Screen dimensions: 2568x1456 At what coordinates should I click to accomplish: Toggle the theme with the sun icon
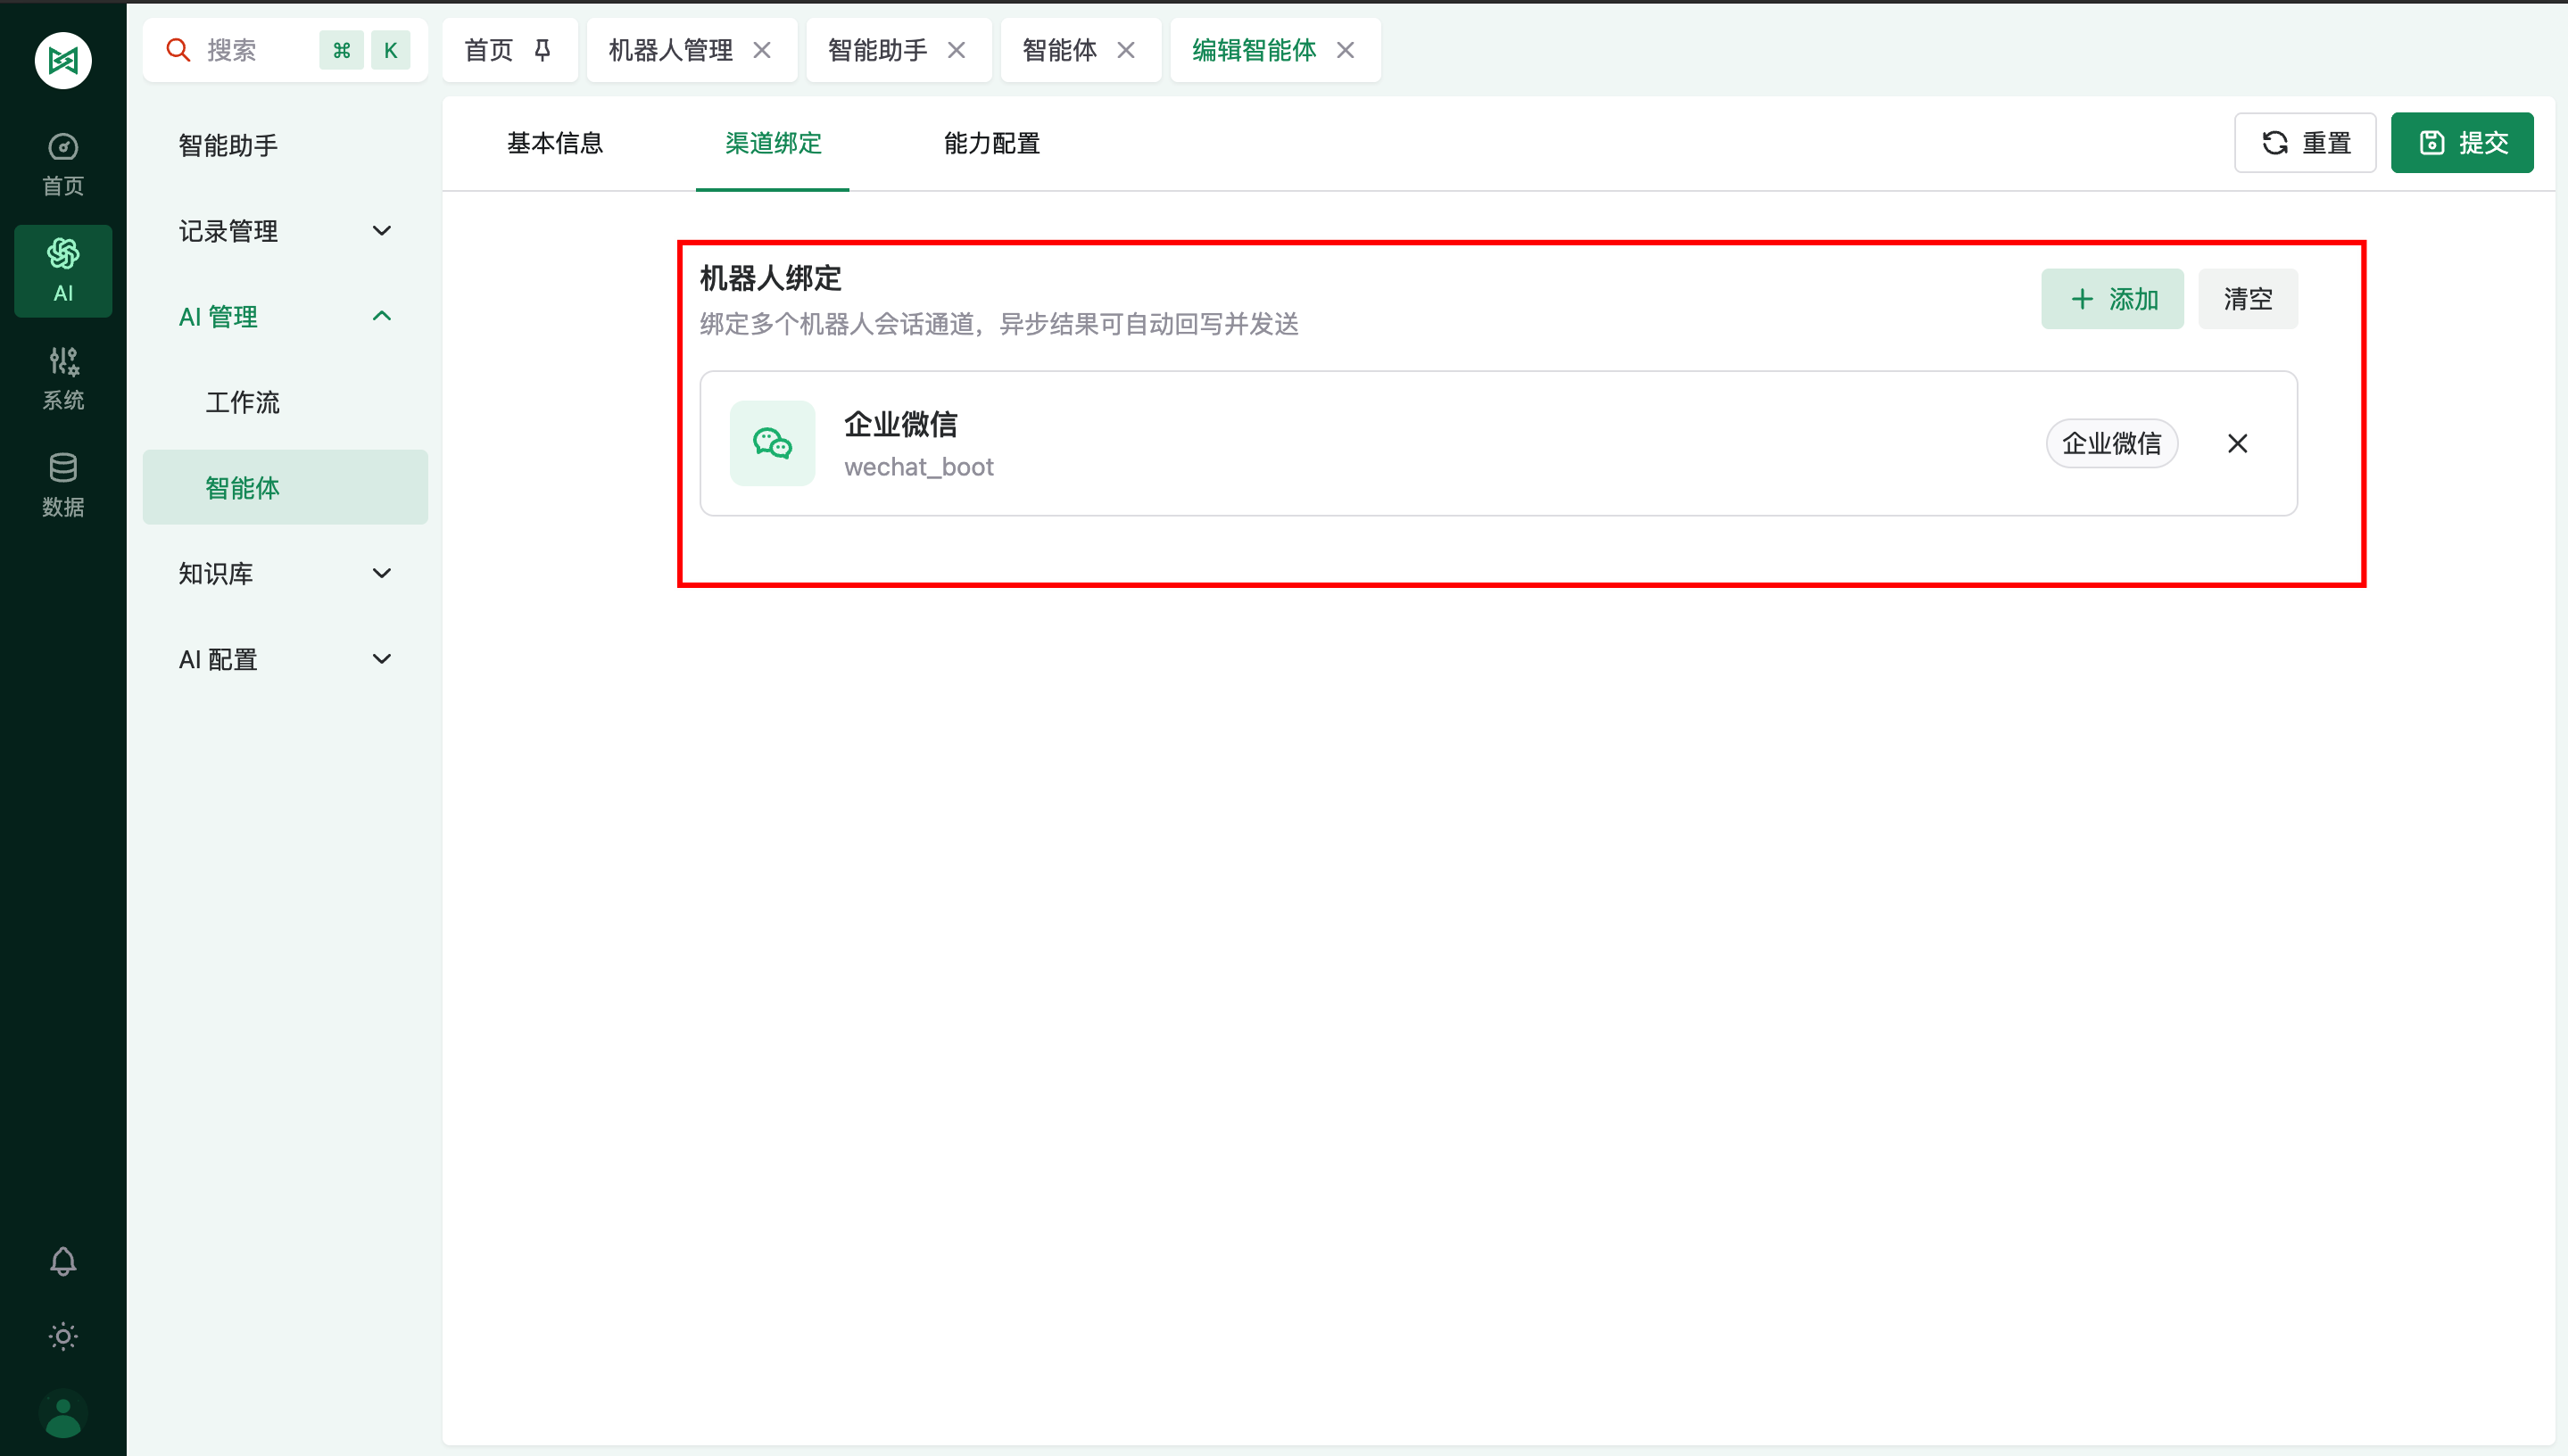(63, 1336)
